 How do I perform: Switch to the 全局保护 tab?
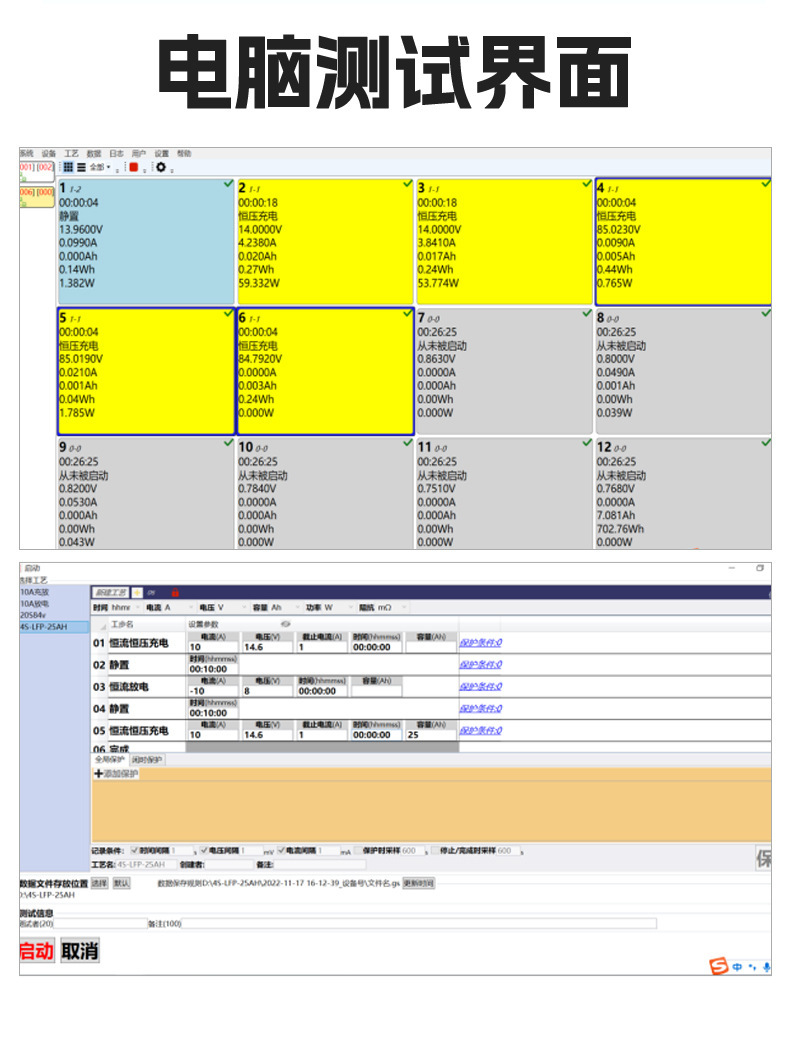pos(109,760)
